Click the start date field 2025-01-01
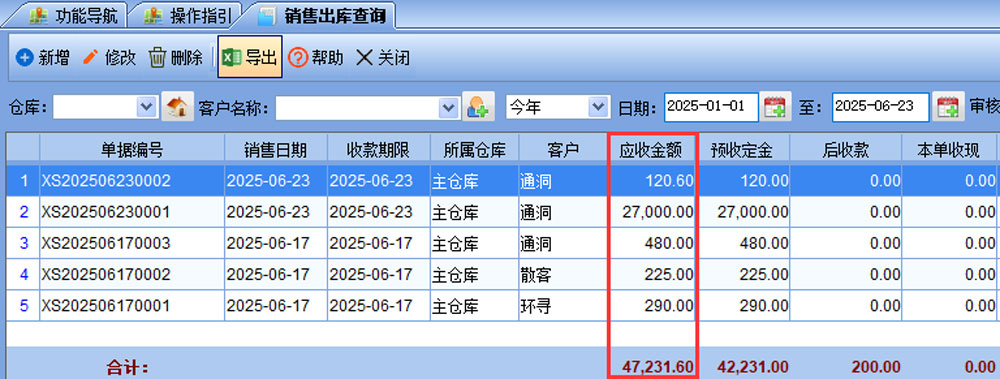 [x=710, y=107]
